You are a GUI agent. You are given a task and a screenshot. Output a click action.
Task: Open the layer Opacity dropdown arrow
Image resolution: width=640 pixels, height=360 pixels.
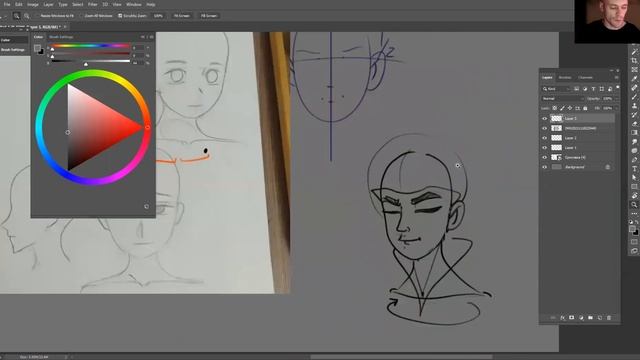tap(616, 98)
